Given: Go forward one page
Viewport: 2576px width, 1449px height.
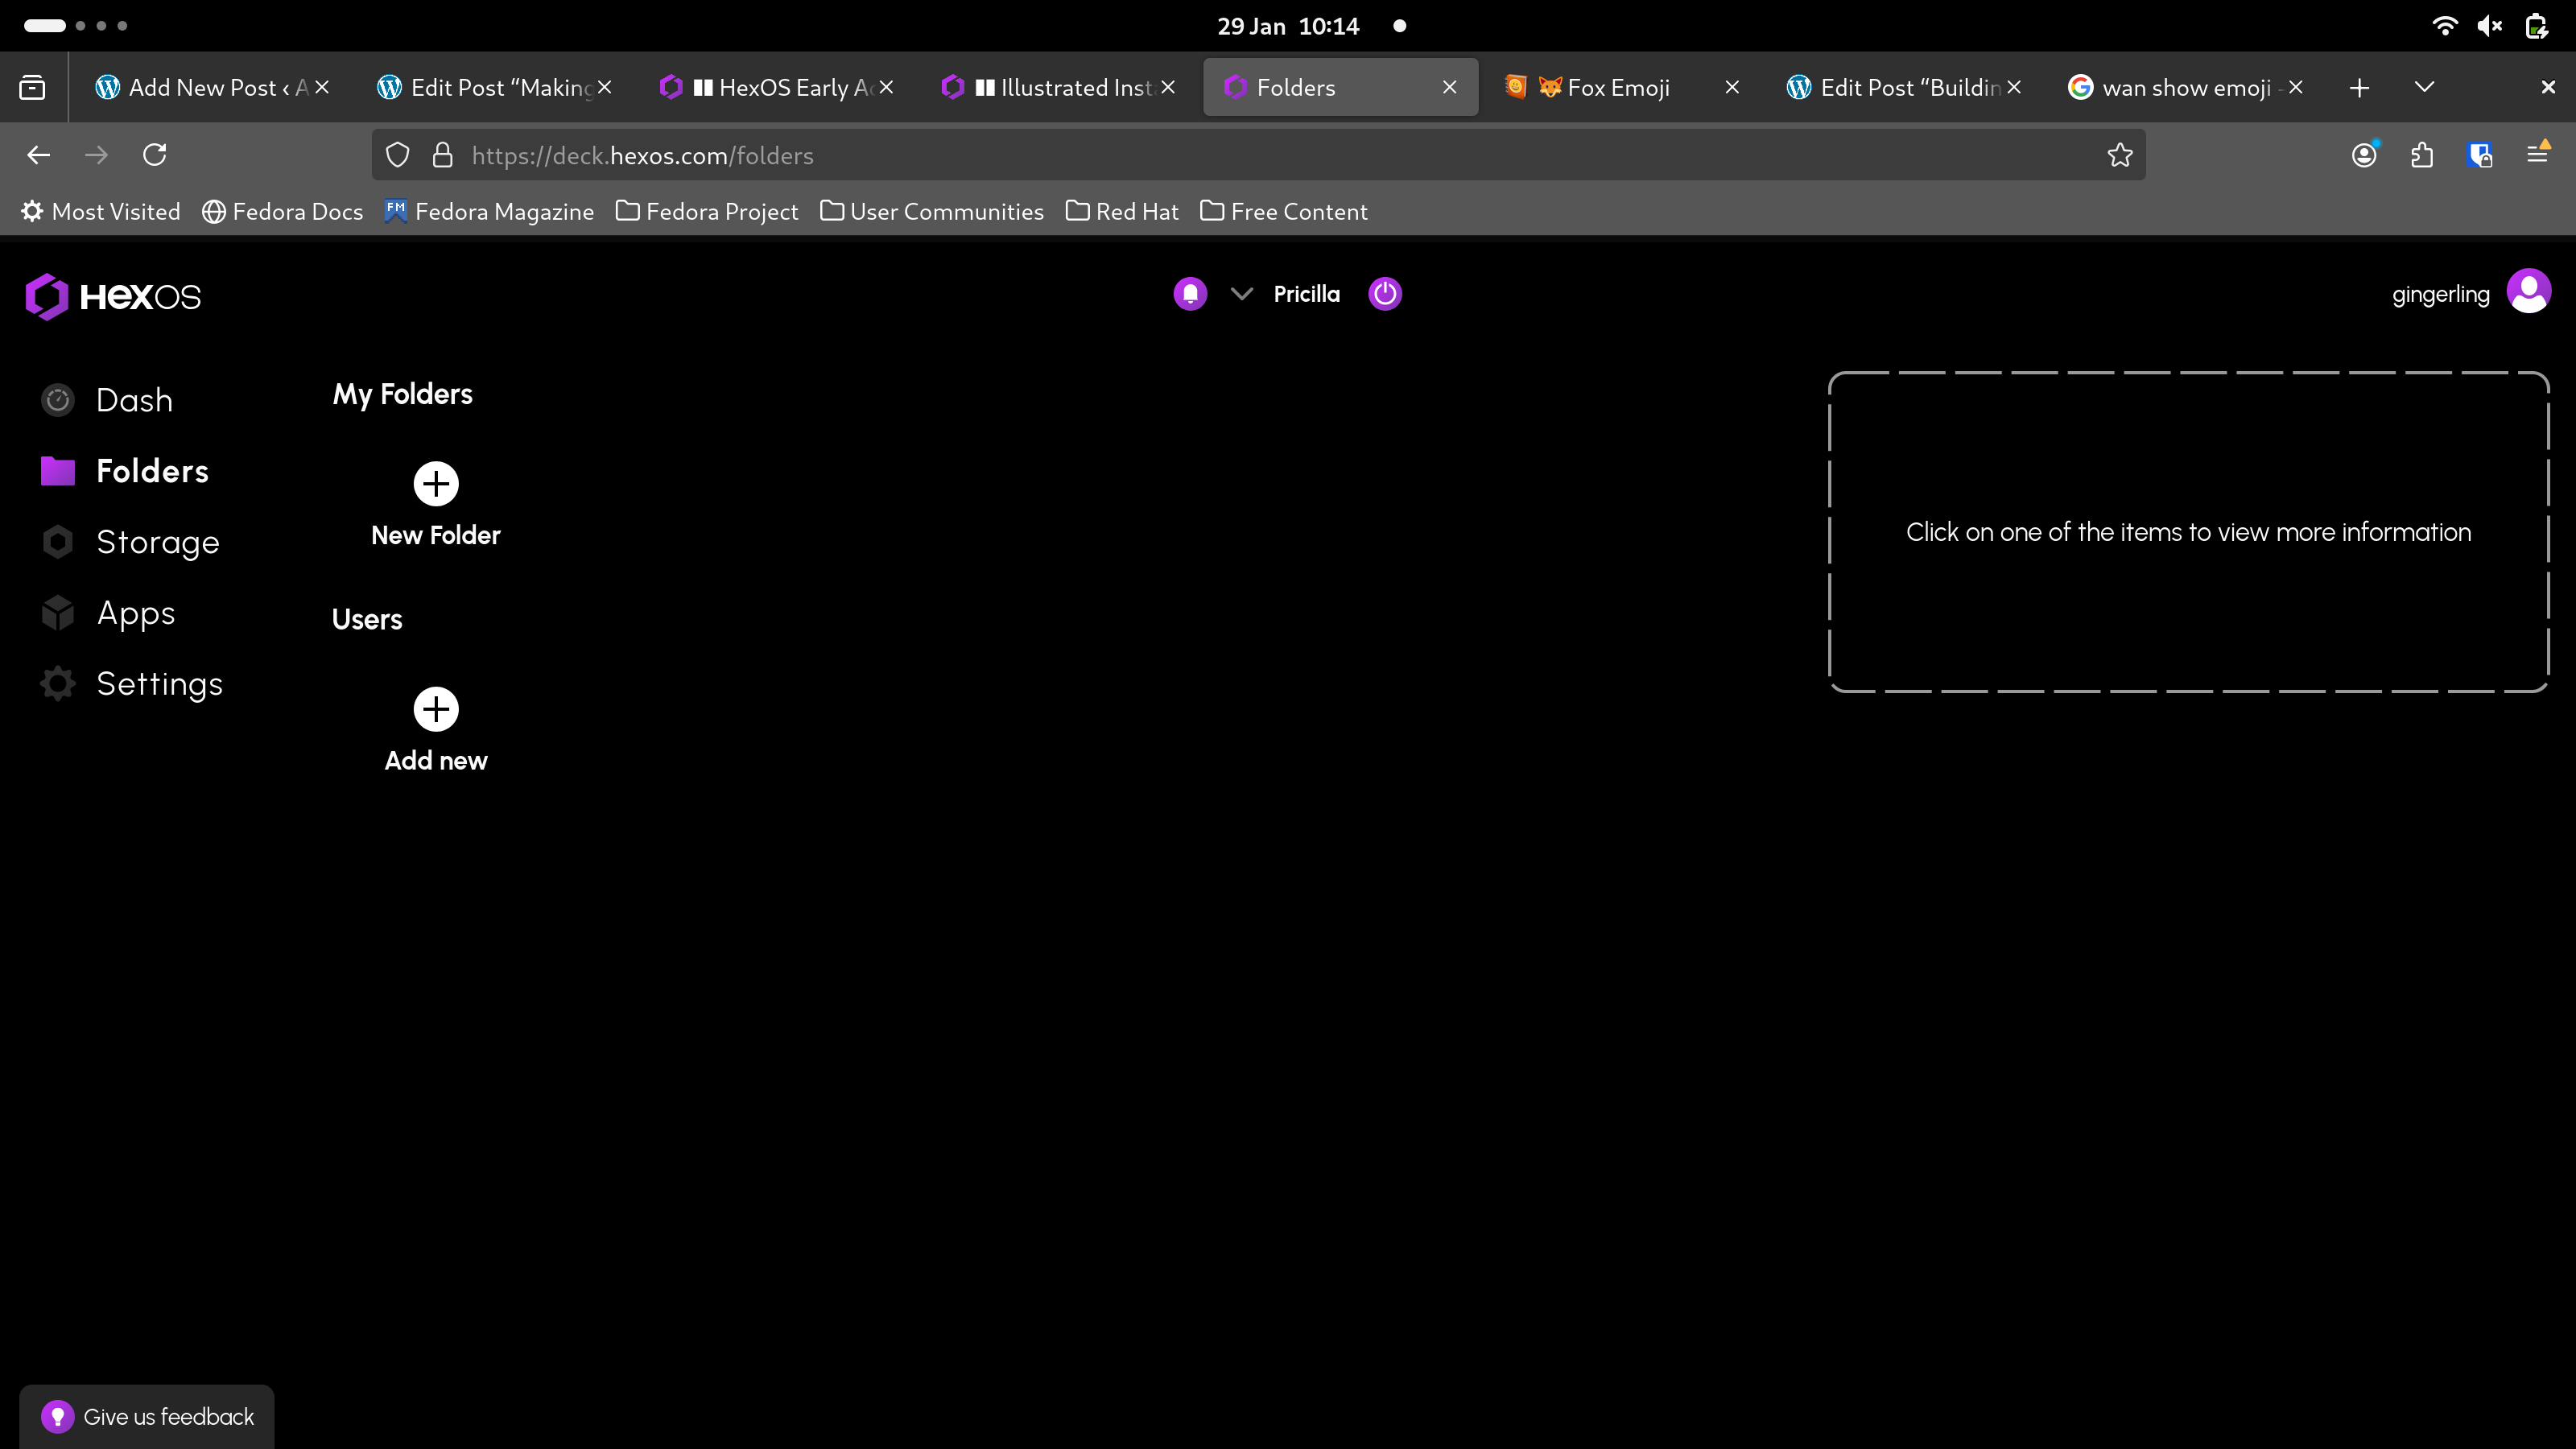Looking at the screenshot, I should [x=96, y=155].
